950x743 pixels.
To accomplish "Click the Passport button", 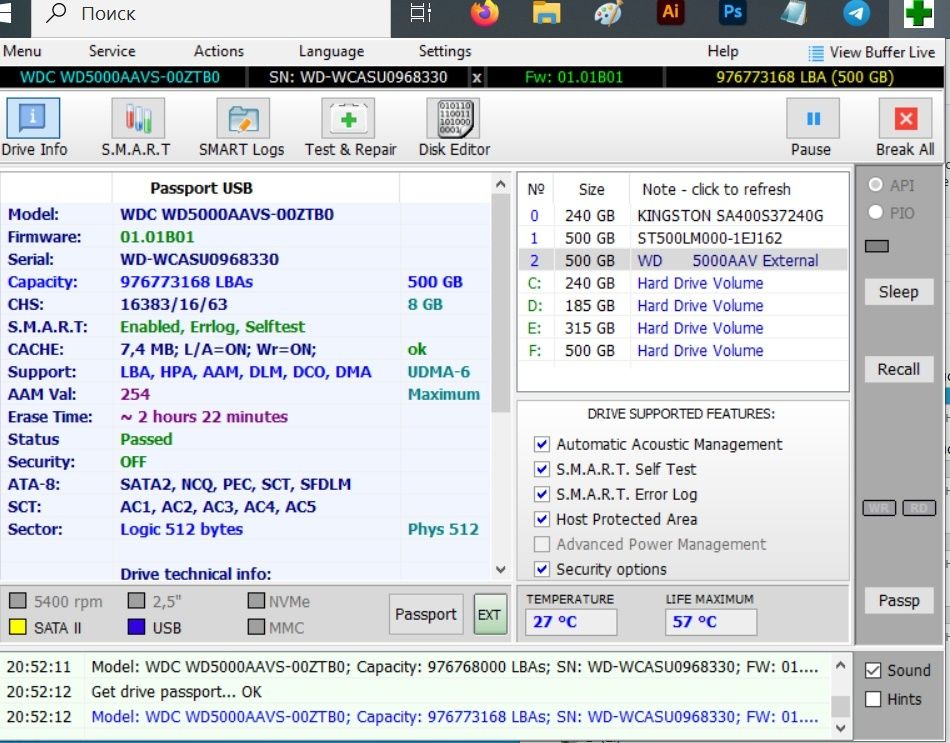I will [x=426, y=614].
